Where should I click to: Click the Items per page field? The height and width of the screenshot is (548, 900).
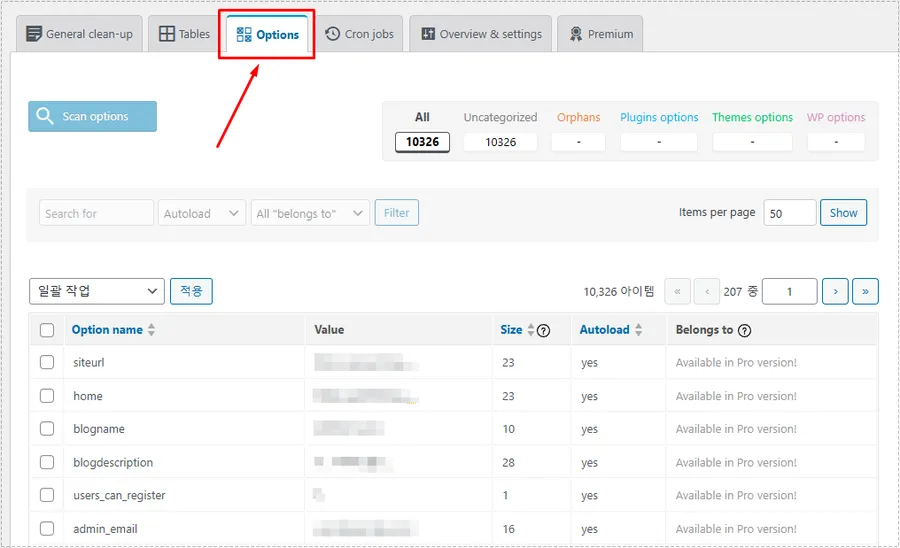tap(790, 213)
